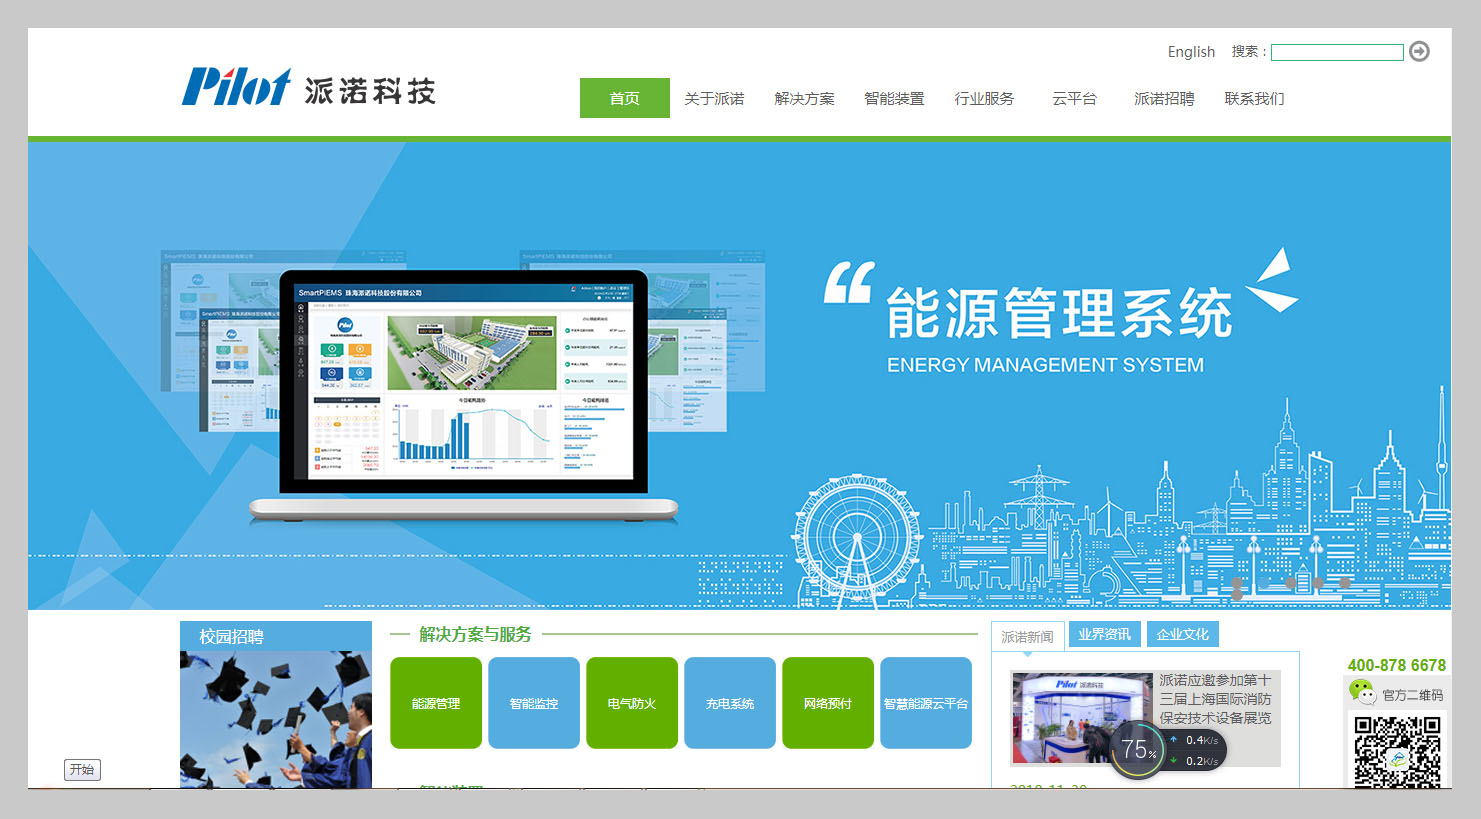Image resolution: width=1481 pixels, height=819 pixels.
Task: Open the news exhibition booth thumbnail
Action: pos(1082,719)
